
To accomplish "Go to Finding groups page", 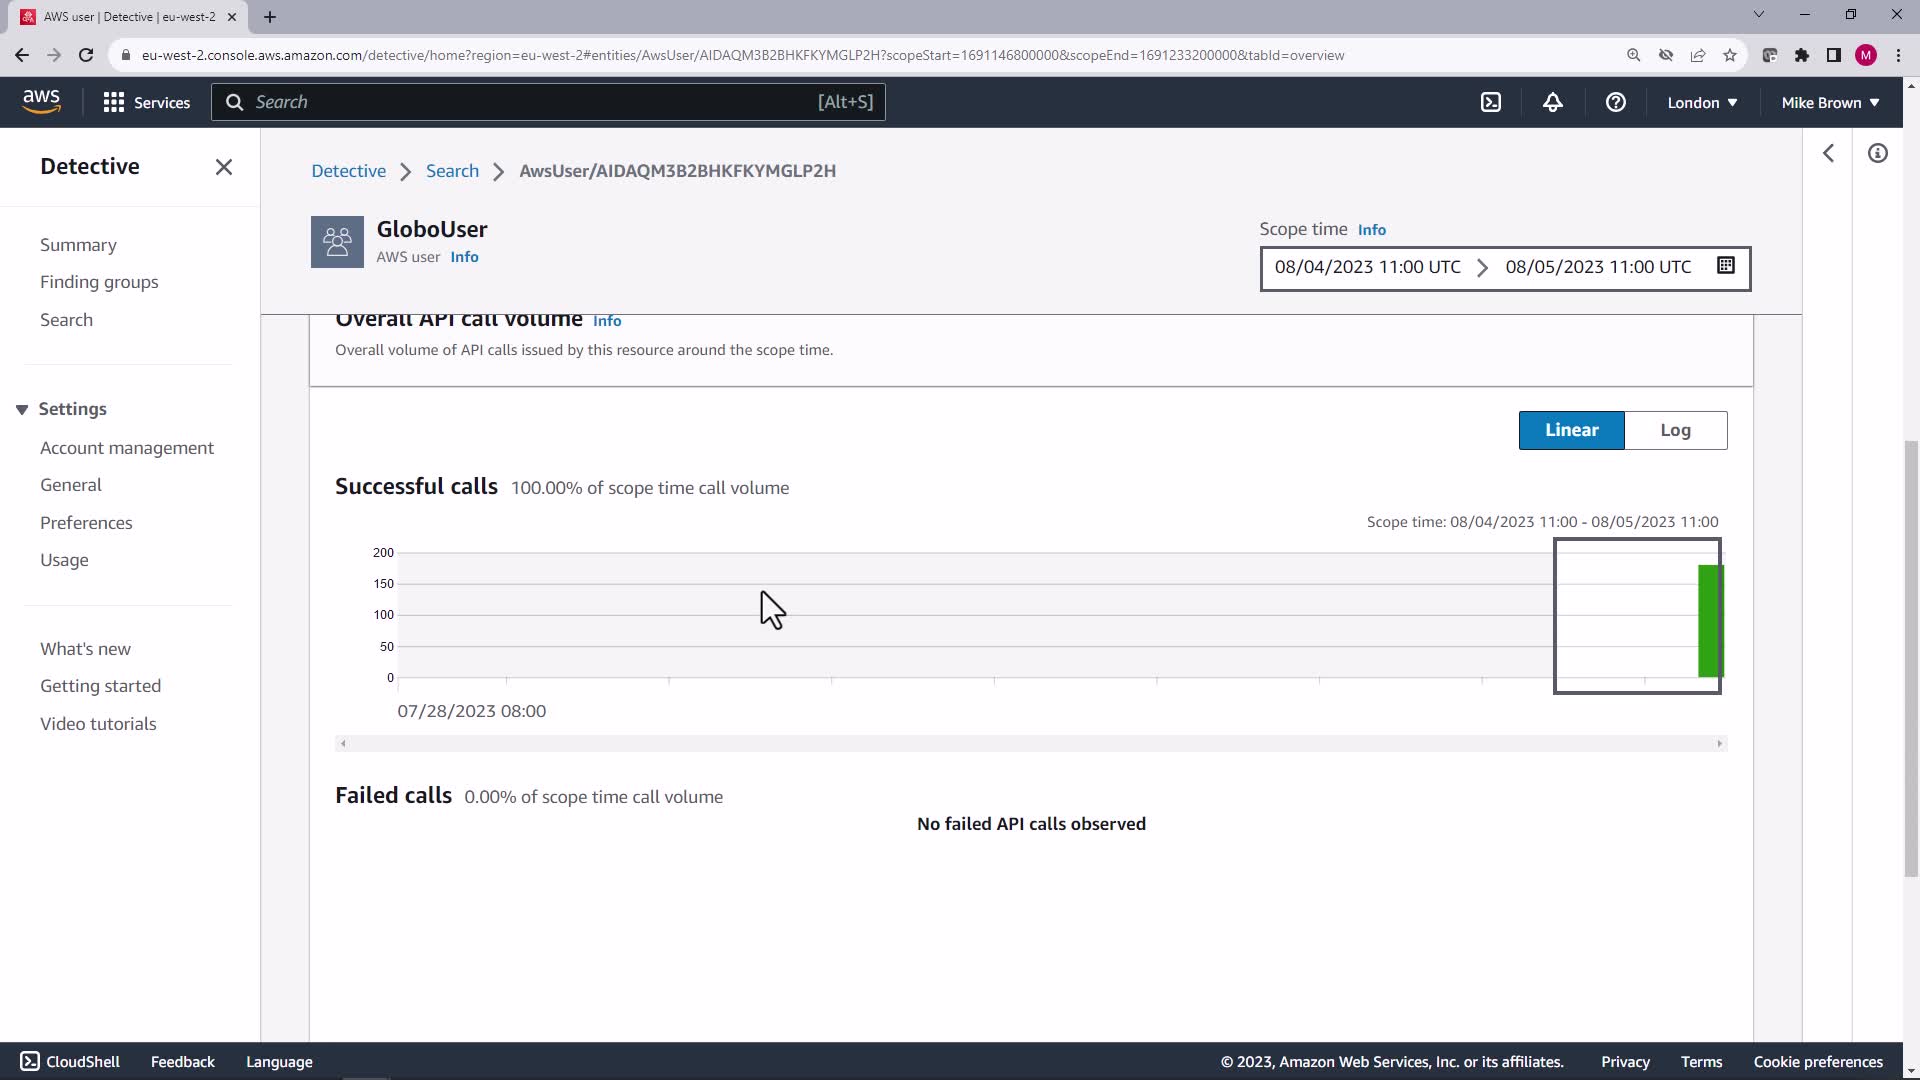I will click(99, 282).
